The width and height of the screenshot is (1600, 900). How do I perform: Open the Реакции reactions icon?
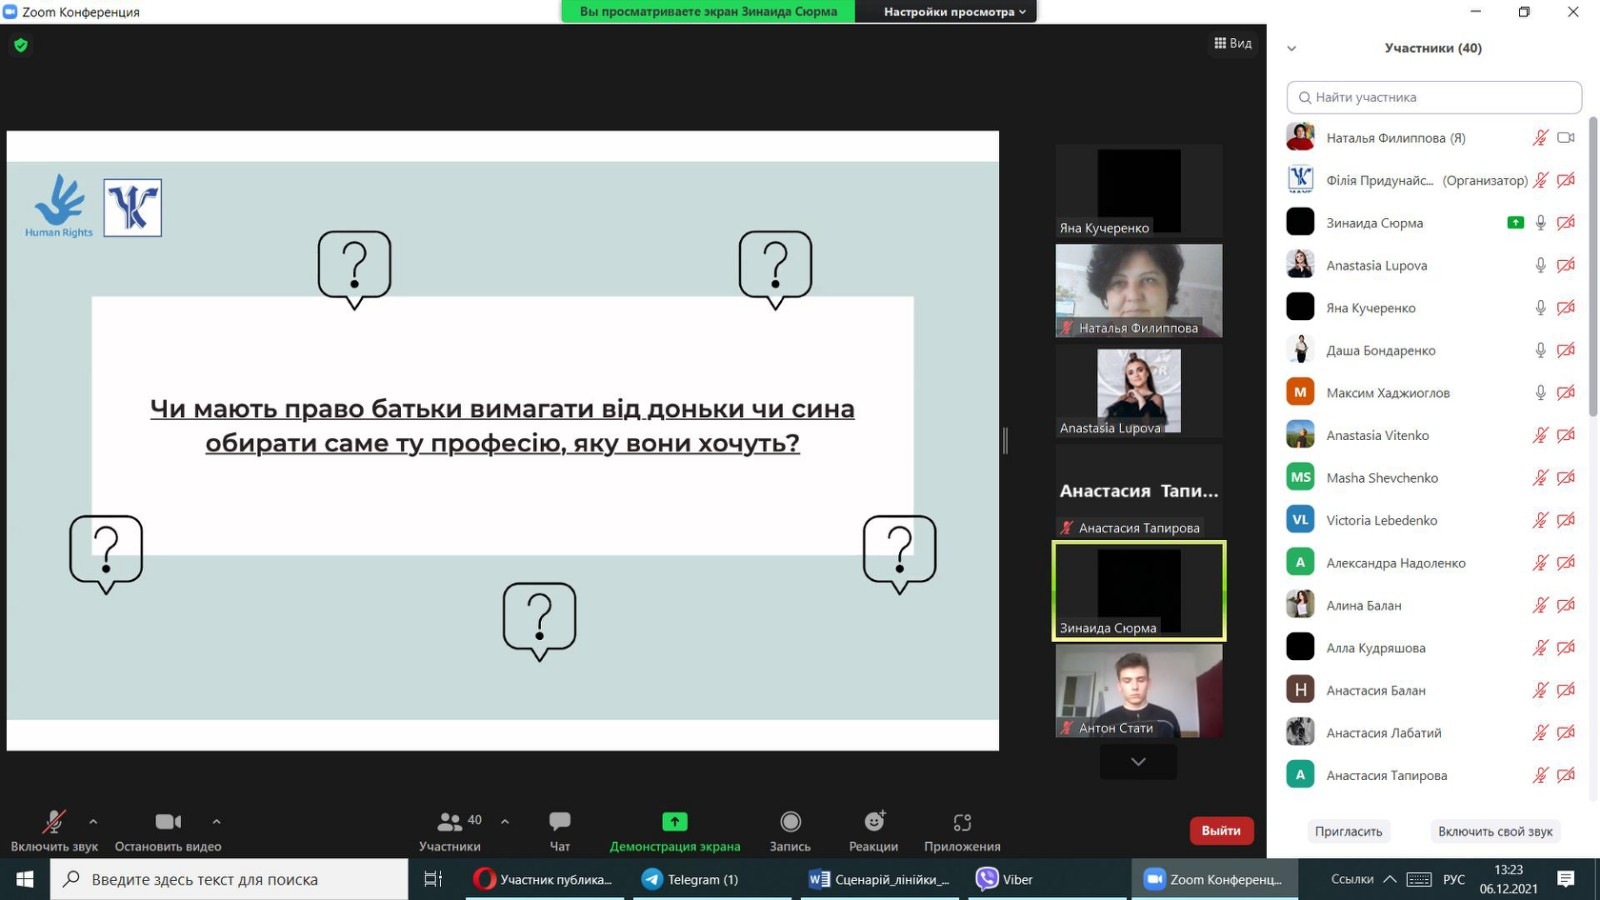click(874, 822)
